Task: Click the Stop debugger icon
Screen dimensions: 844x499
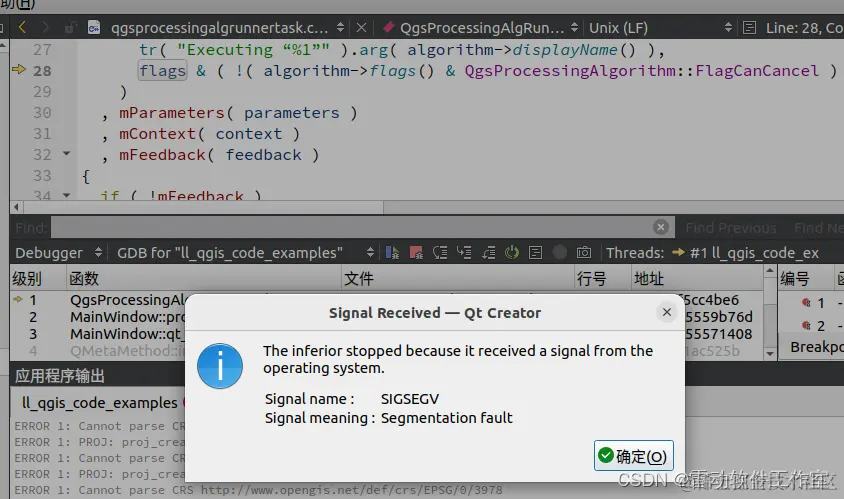Action: click(416, 252)
